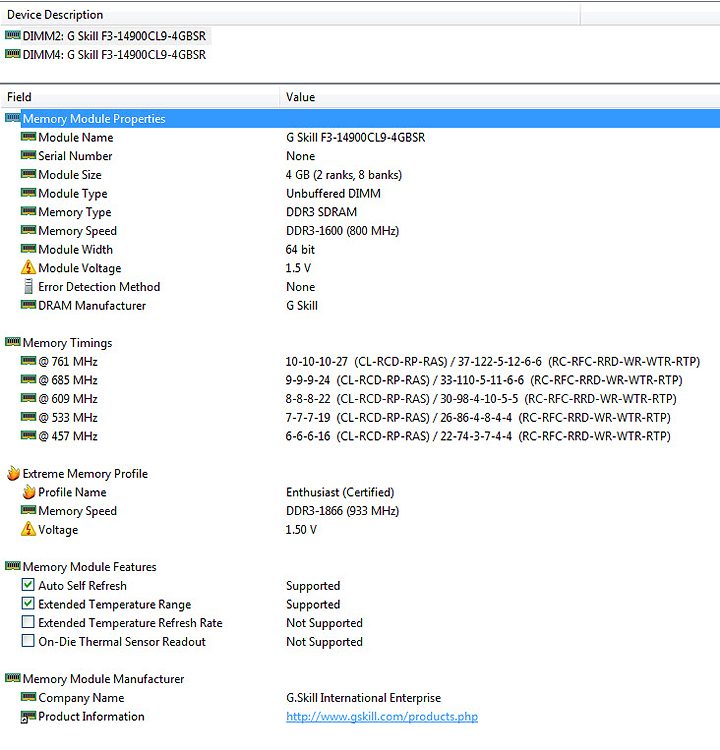This screenshot has width=720, height=750.
Task: Select the Extreme Memory Profile group label
Action: coord(85,474)
